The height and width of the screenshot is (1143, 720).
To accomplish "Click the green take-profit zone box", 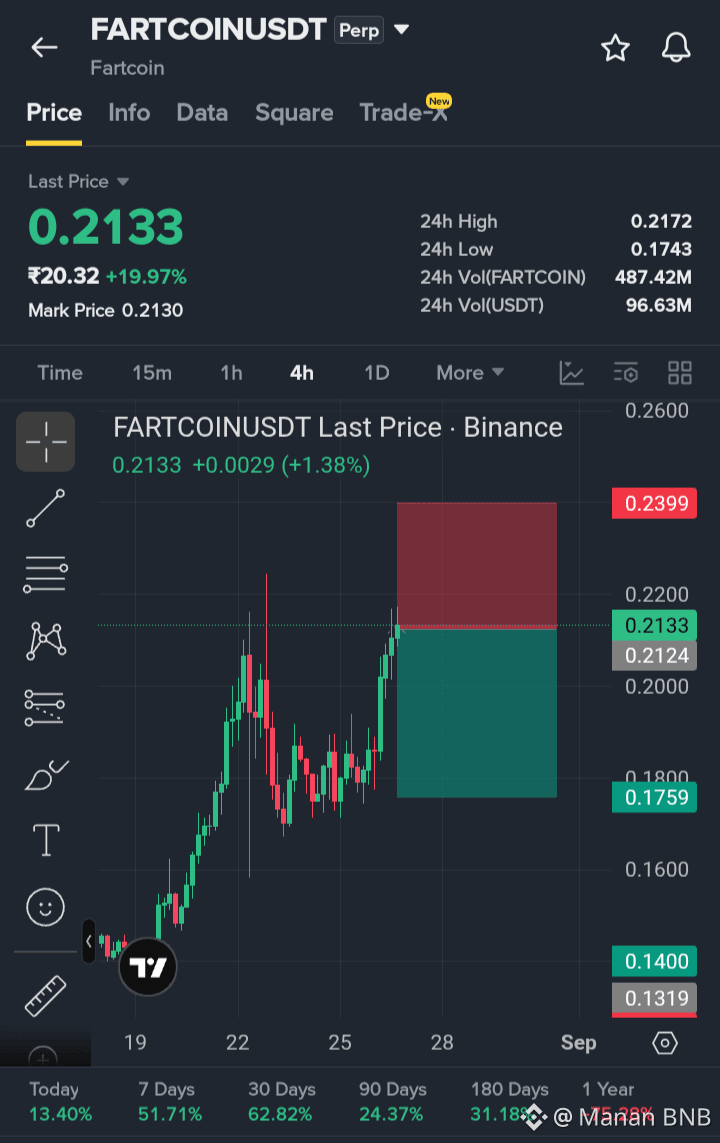I will 477,712.
